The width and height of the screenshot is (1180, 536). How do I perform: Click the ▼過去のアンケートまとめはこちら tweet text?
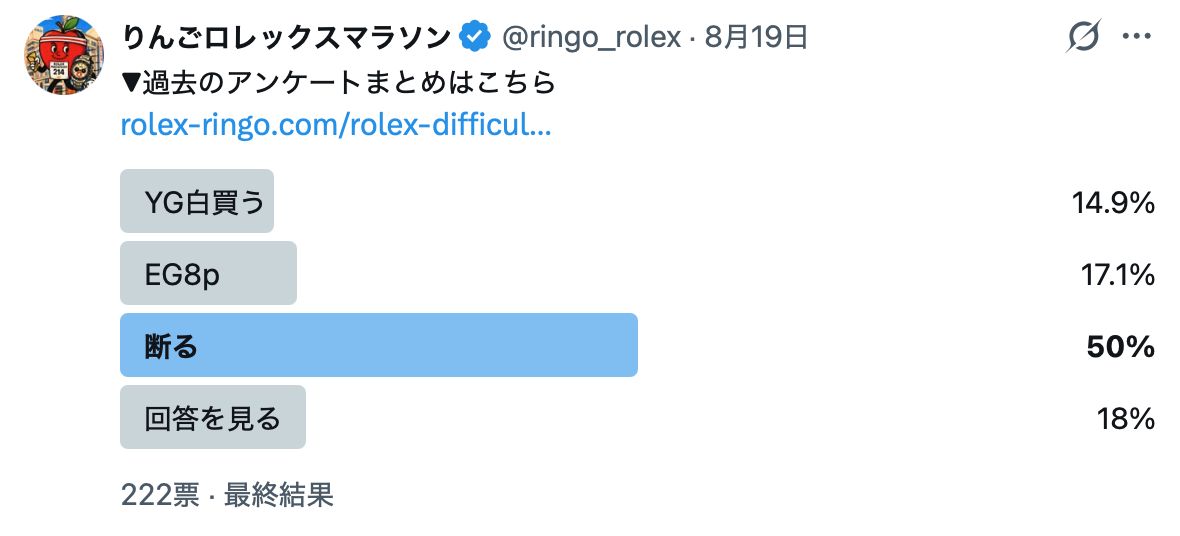point(338,83)
